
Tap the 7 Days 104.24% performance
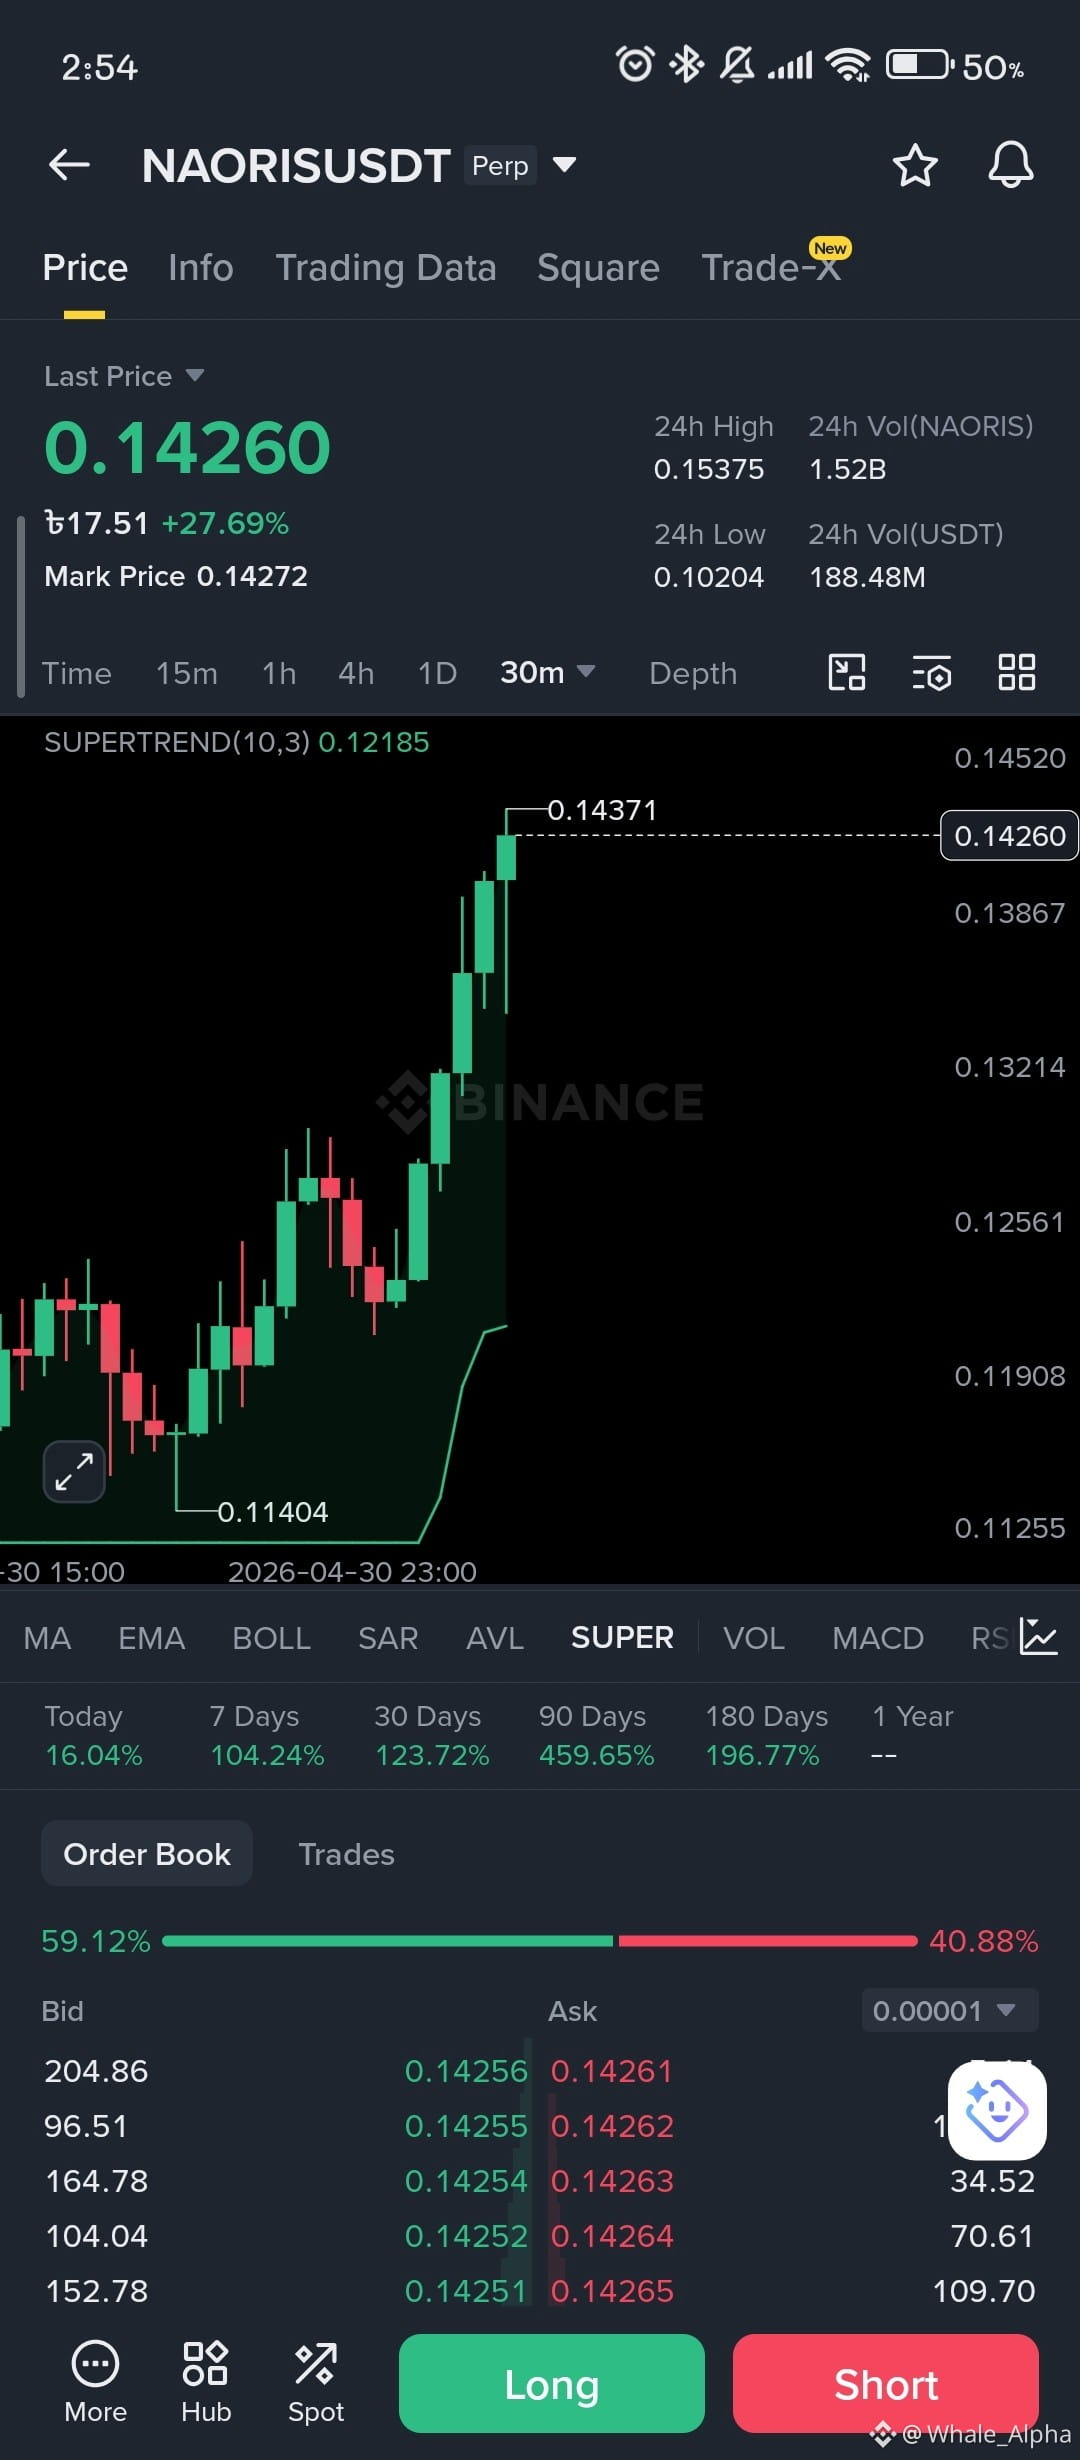(x=267, y=1736)
